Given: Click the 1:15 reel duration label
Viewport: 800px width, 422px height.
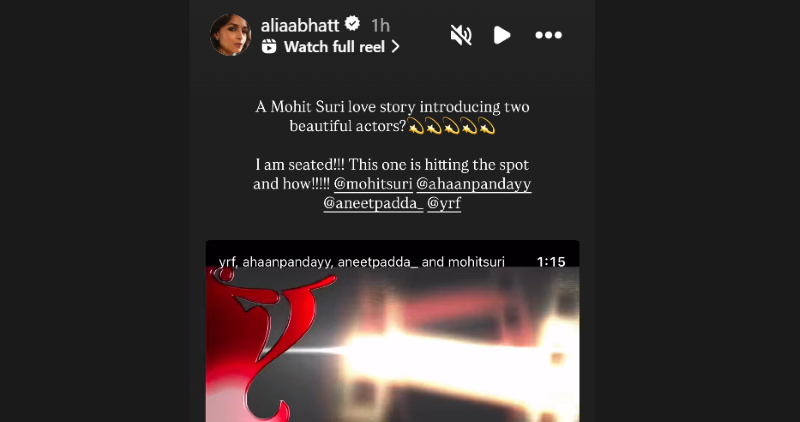Looking at the screenshot, I should [x=551, y=262].
